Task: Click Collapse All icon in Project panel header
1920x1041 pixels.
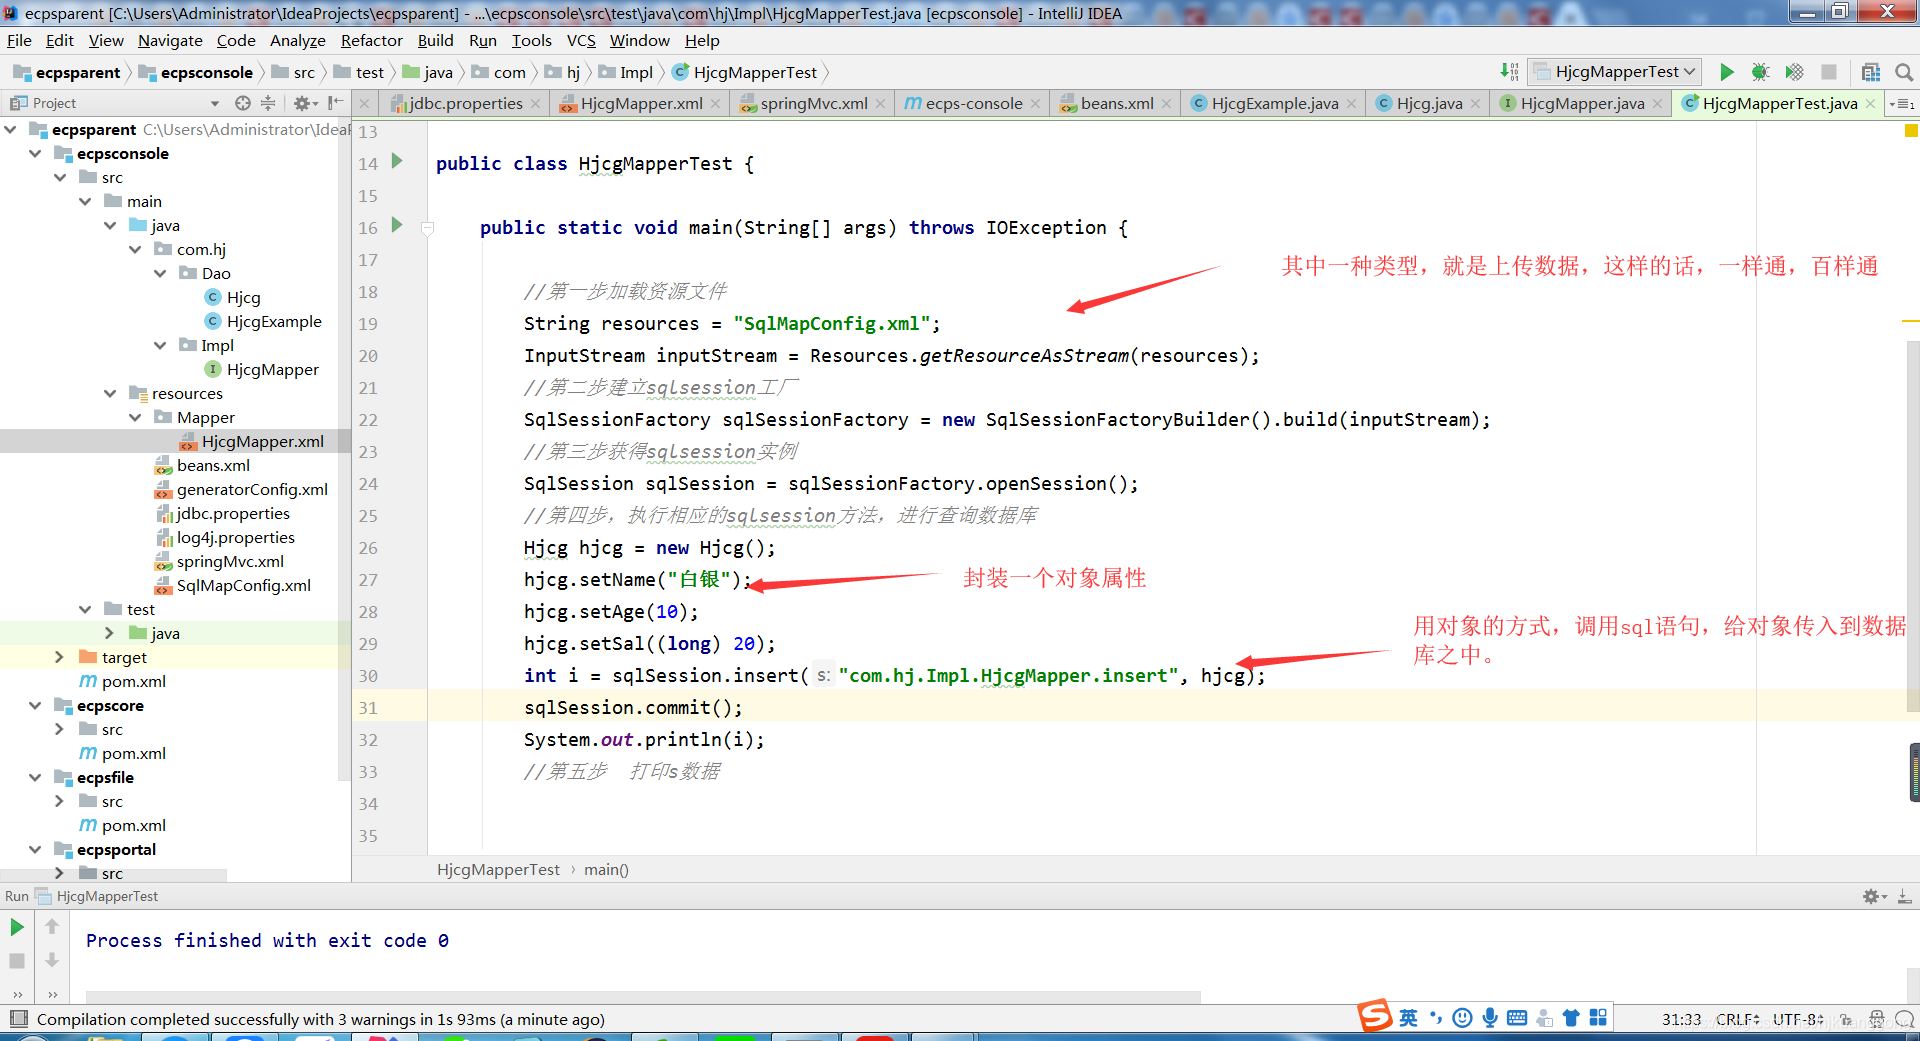Action: [x=268, y=103]
